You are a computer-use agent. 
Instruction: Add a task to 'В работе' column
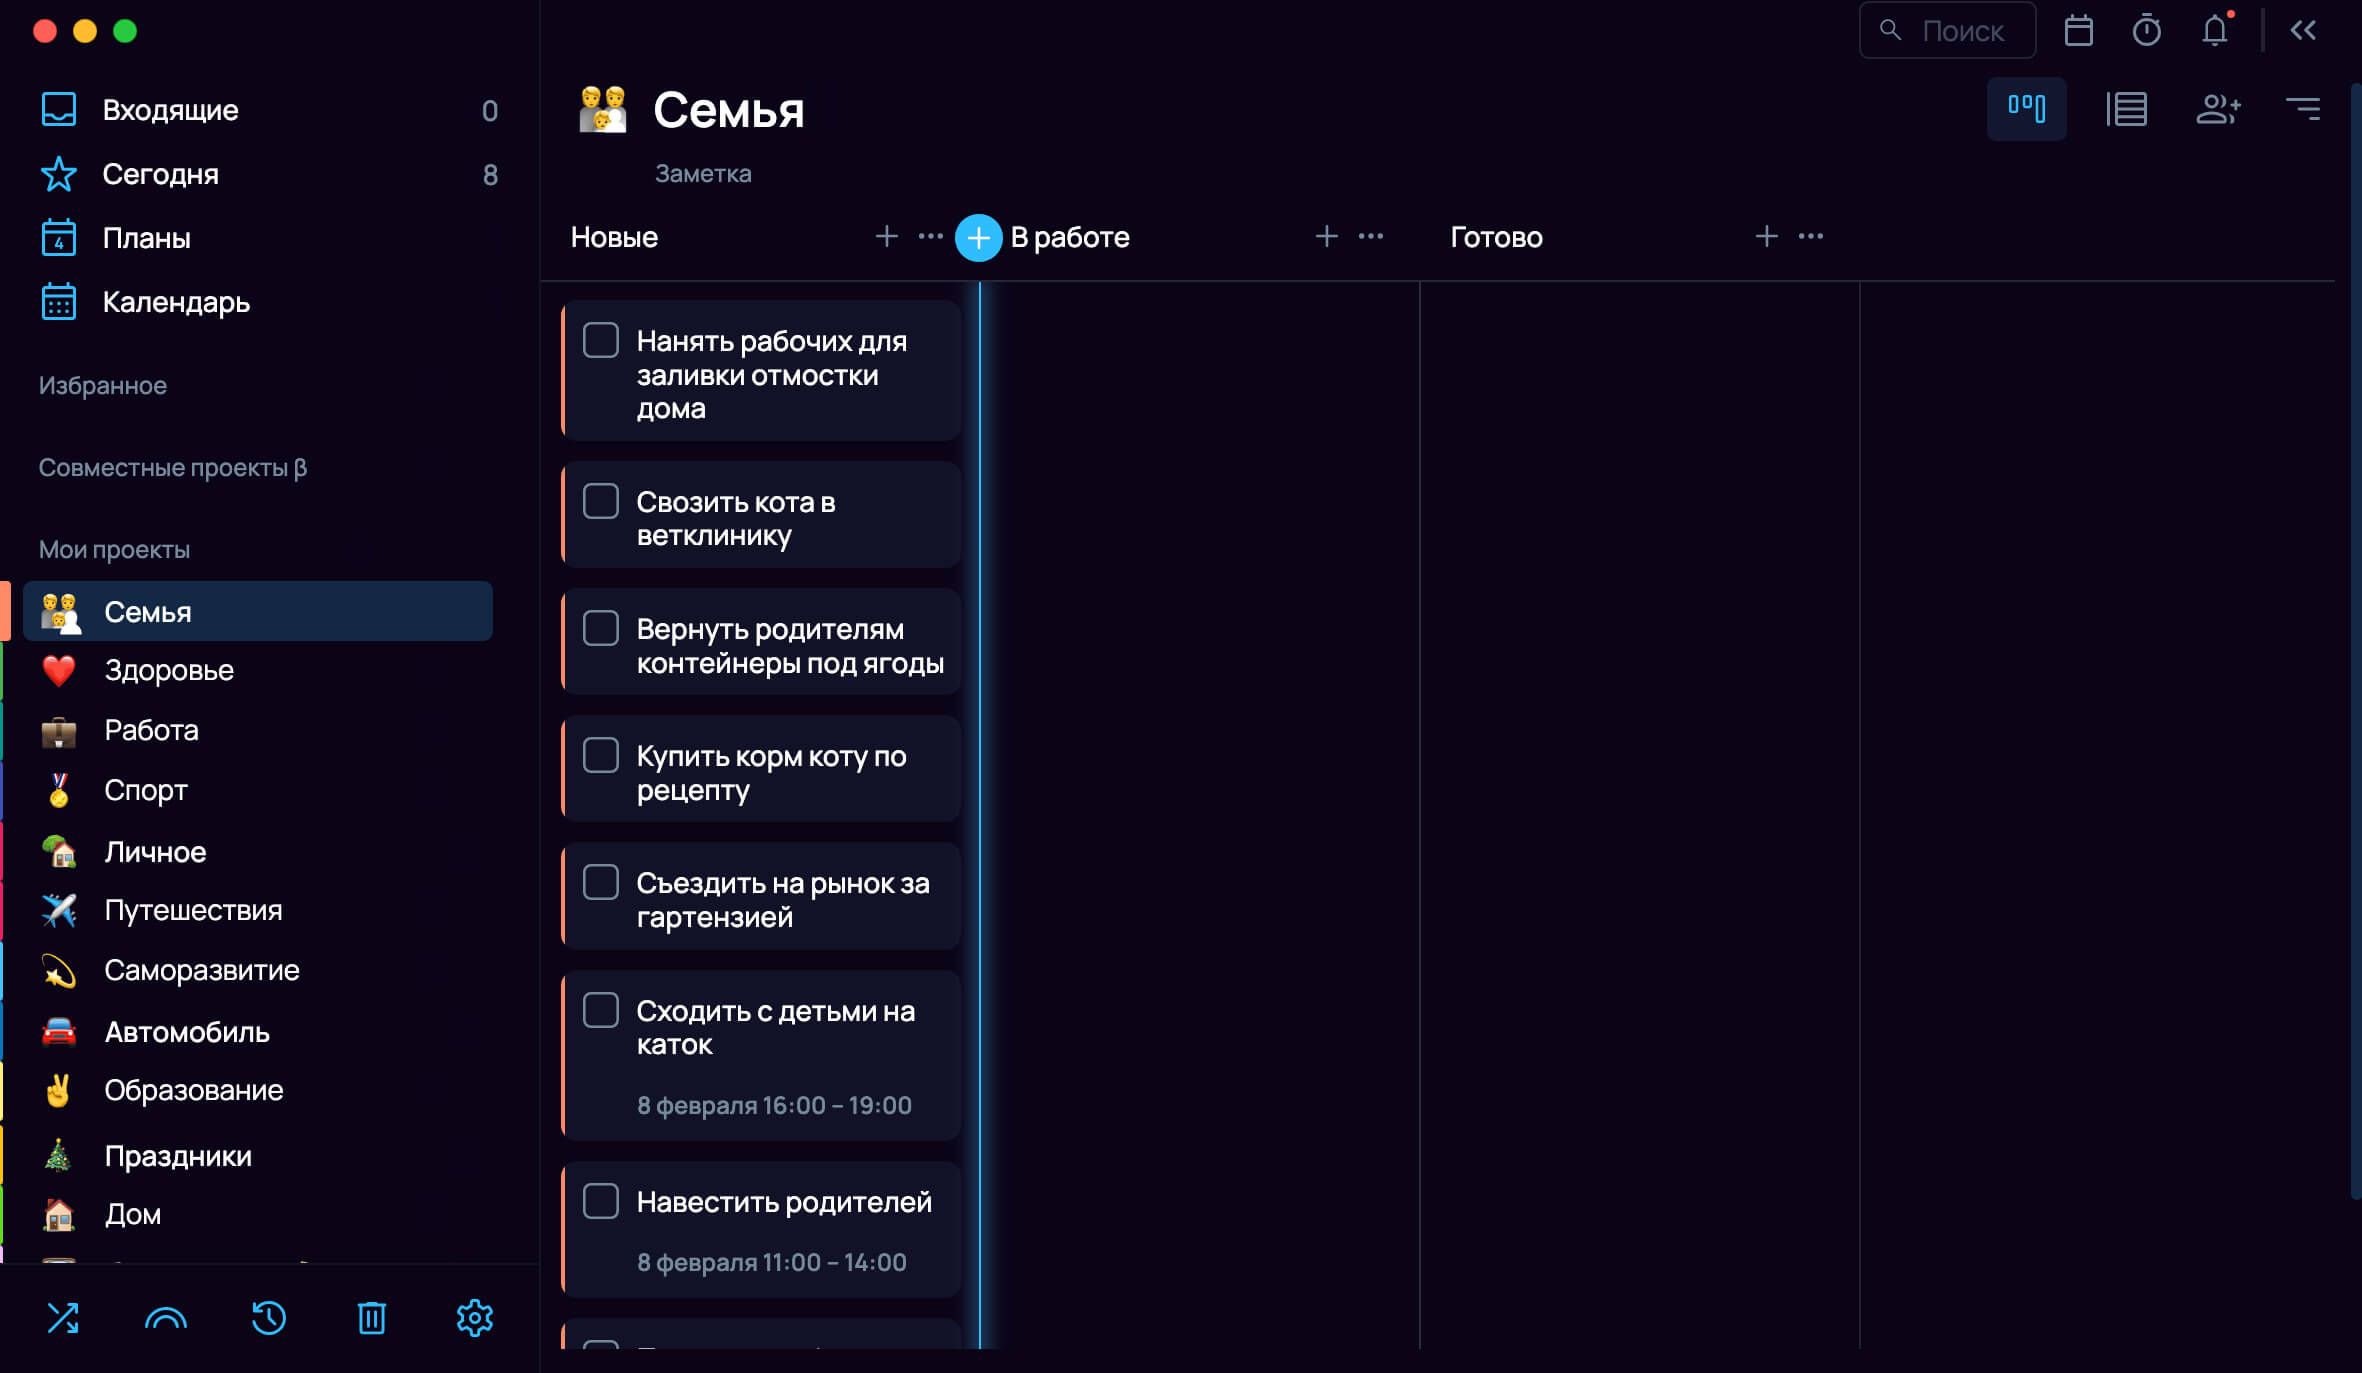click(1327, 236)
